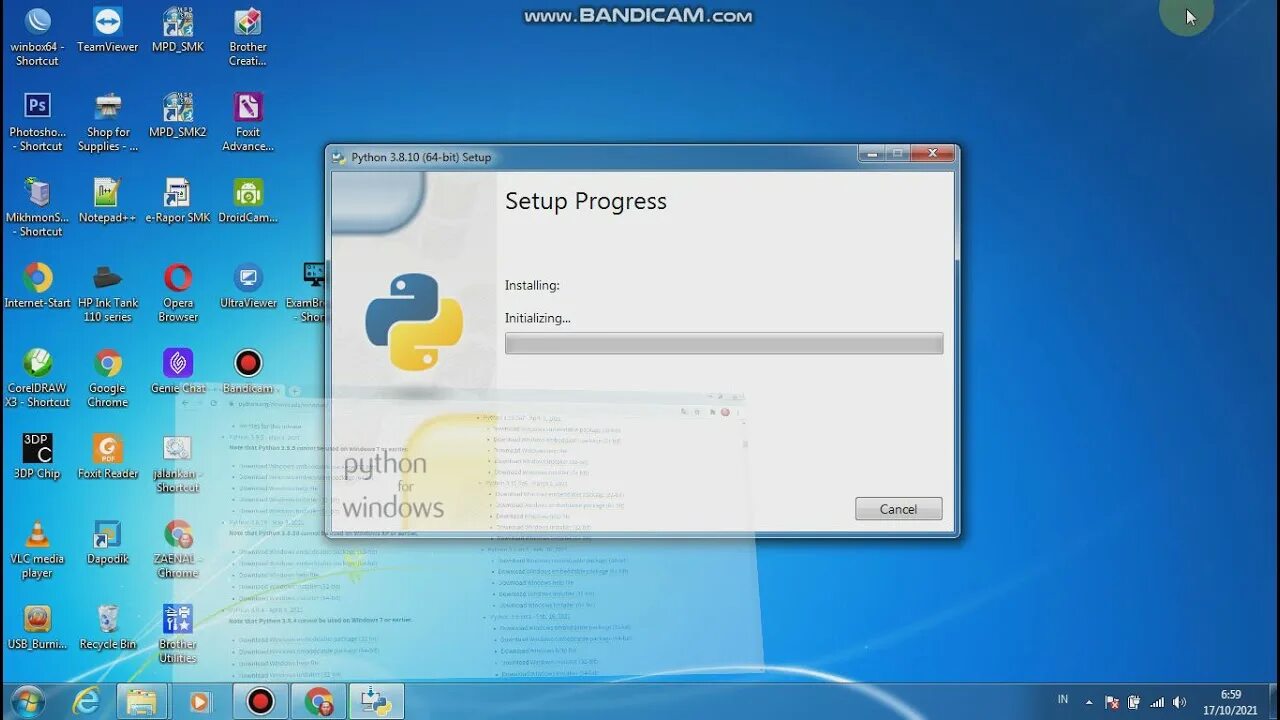Open the UltraViewer shortcut
Viewport: 1280px width, 720px height.
[x=247, y=280]
